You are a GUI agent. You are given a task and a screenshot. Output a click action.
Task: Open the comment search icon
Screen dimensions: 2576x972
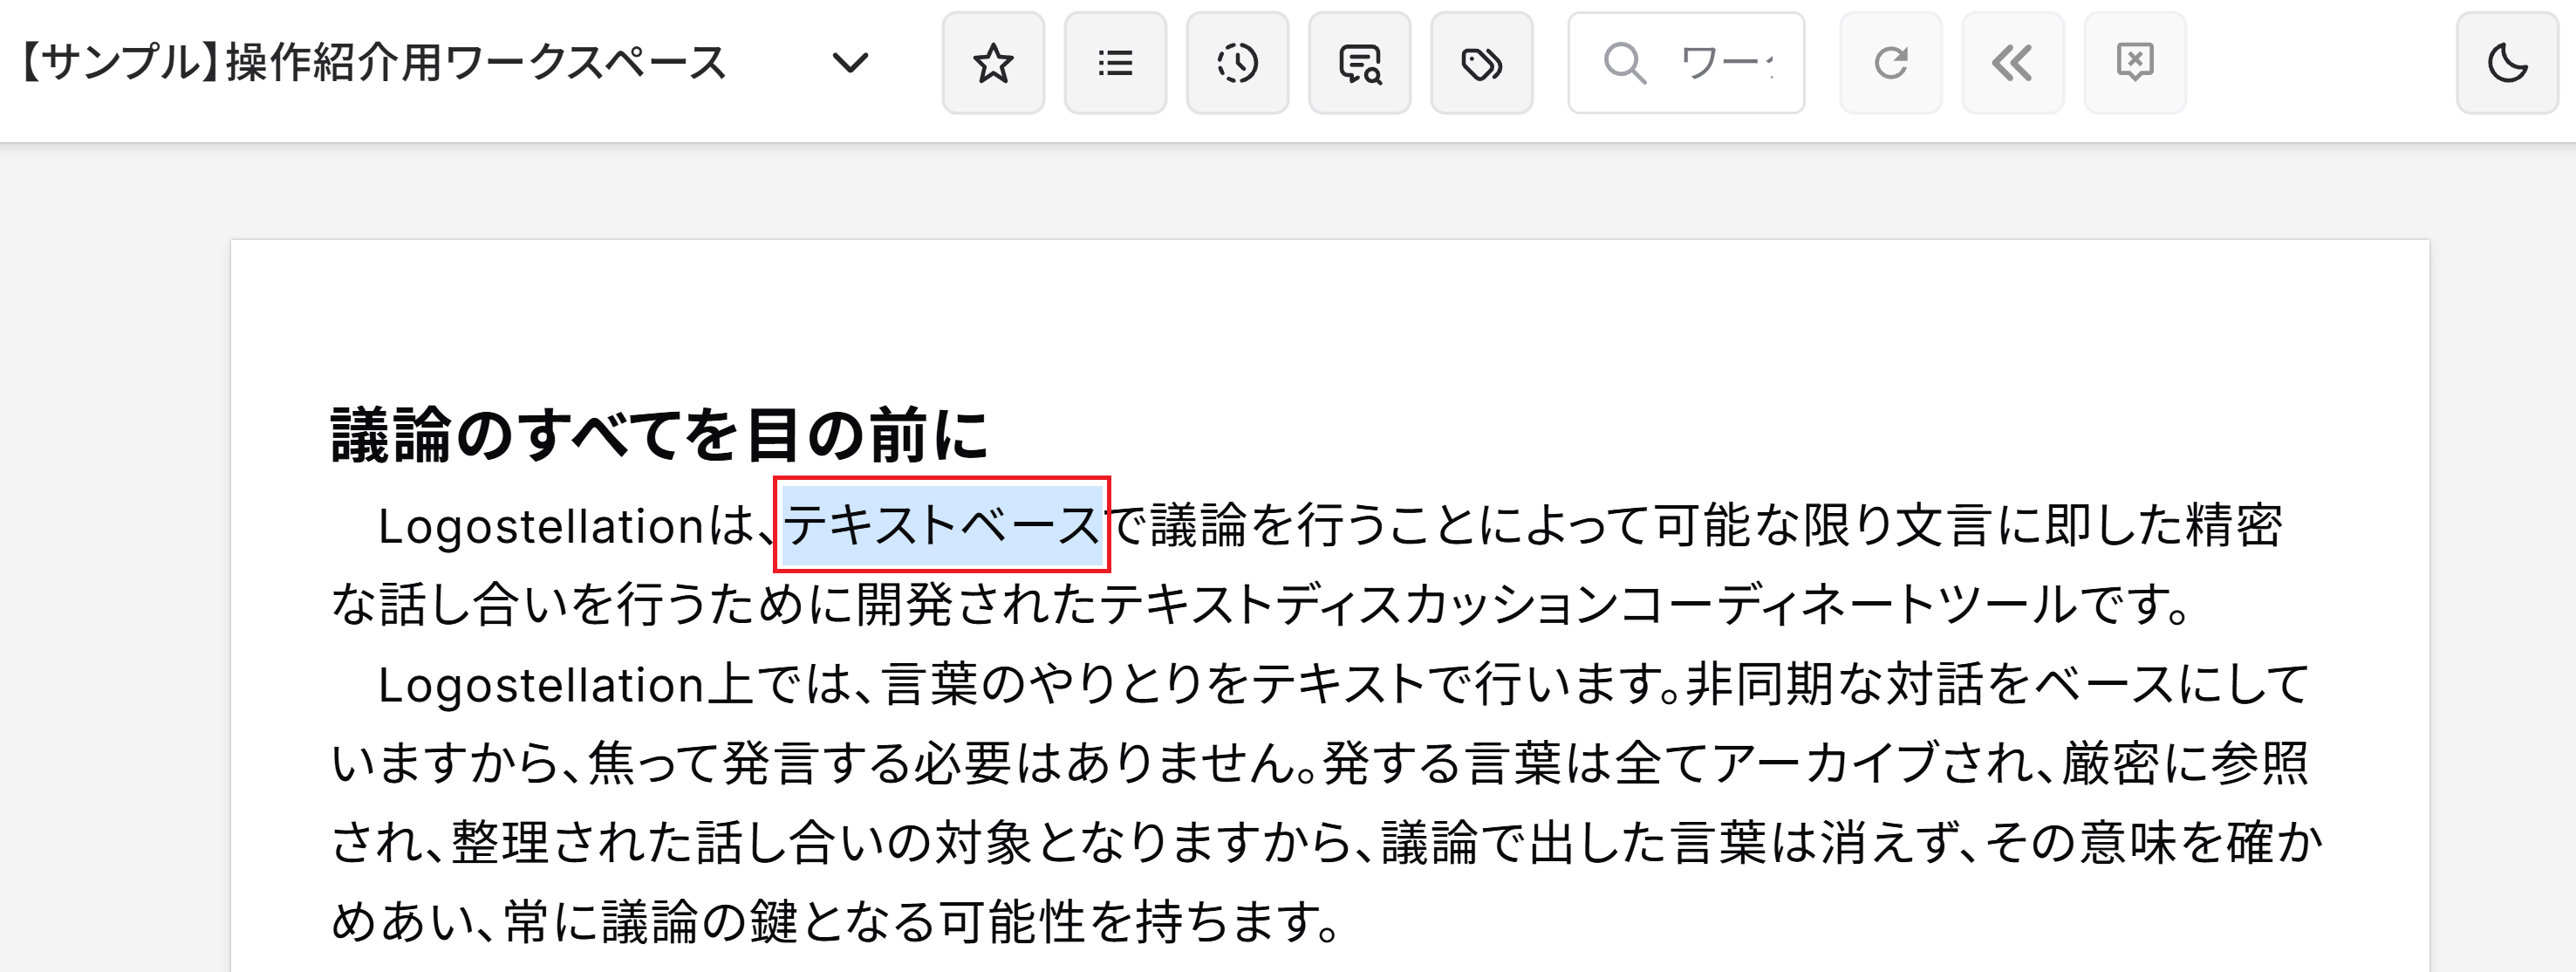pos(1359,63)
